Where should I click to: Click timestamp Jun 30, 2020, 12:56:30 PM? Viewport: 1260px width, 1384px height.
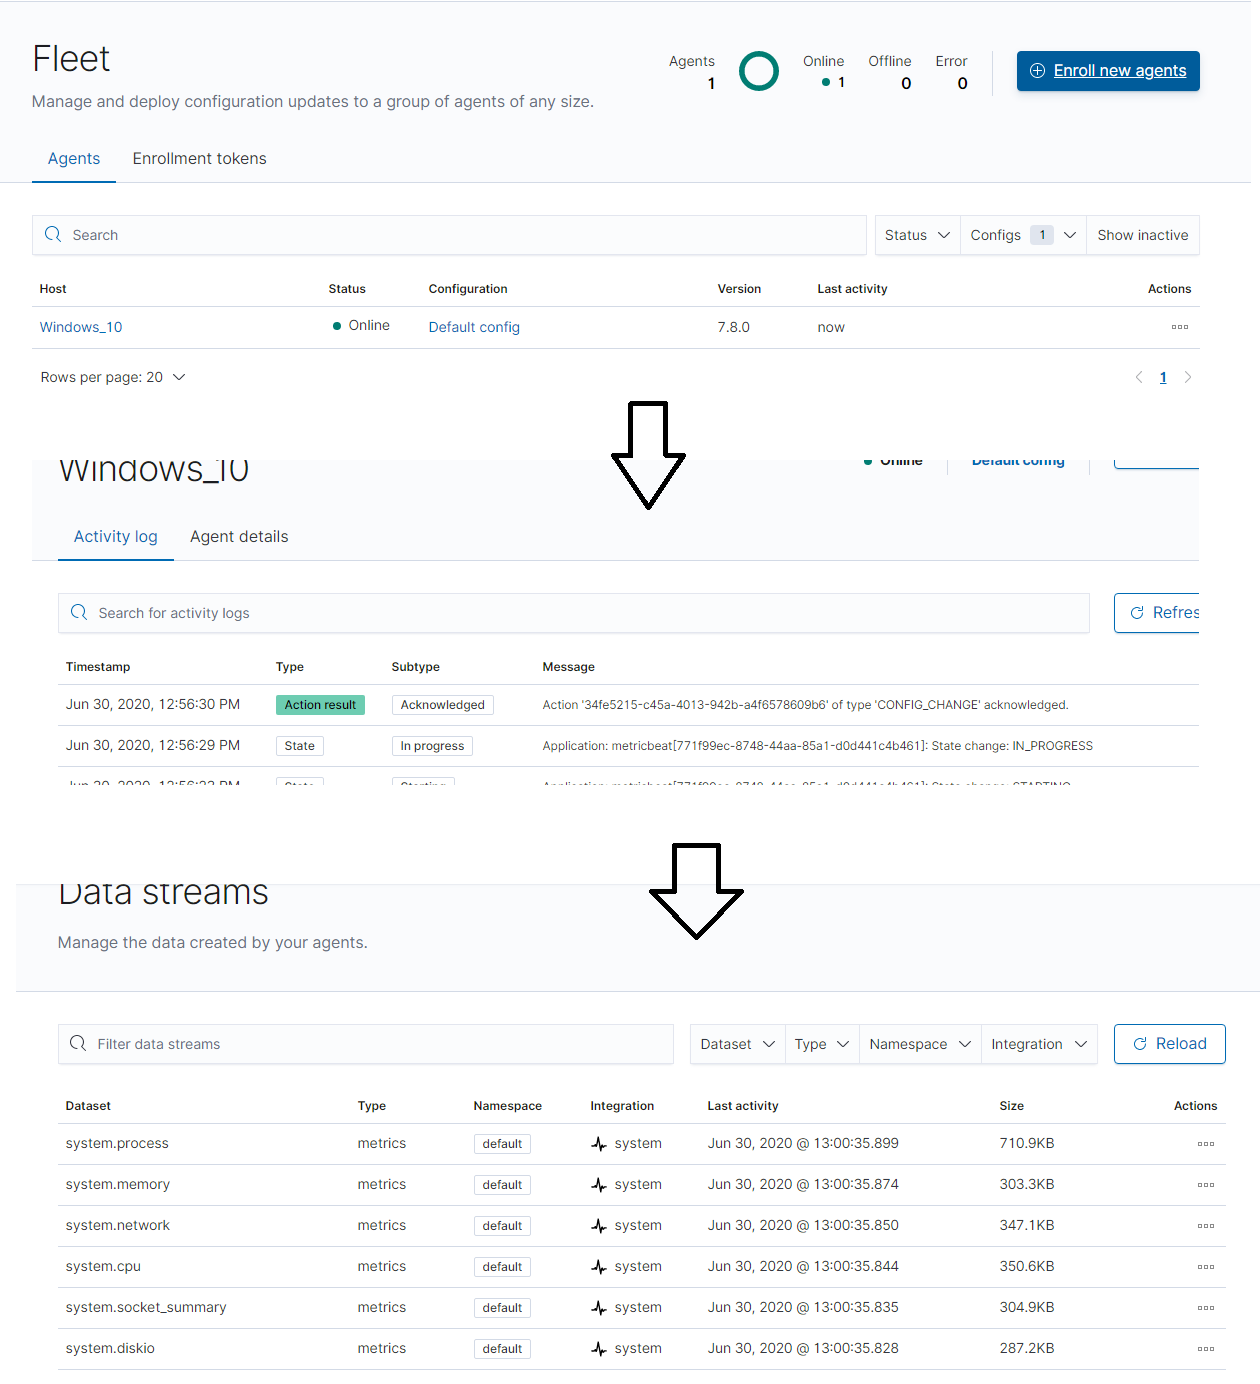pos(153,705)
